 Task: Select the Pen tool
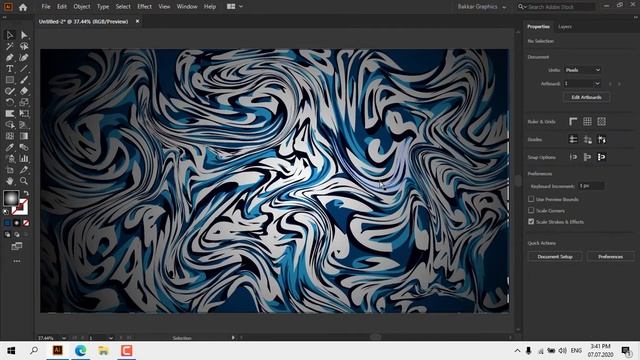point(9,58)
